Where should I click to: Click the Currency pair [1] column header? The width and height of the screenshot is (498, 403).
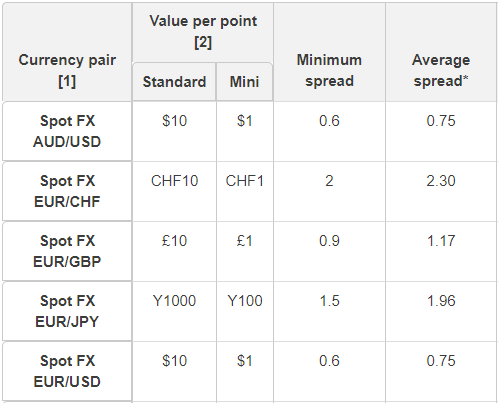(67, 70)
